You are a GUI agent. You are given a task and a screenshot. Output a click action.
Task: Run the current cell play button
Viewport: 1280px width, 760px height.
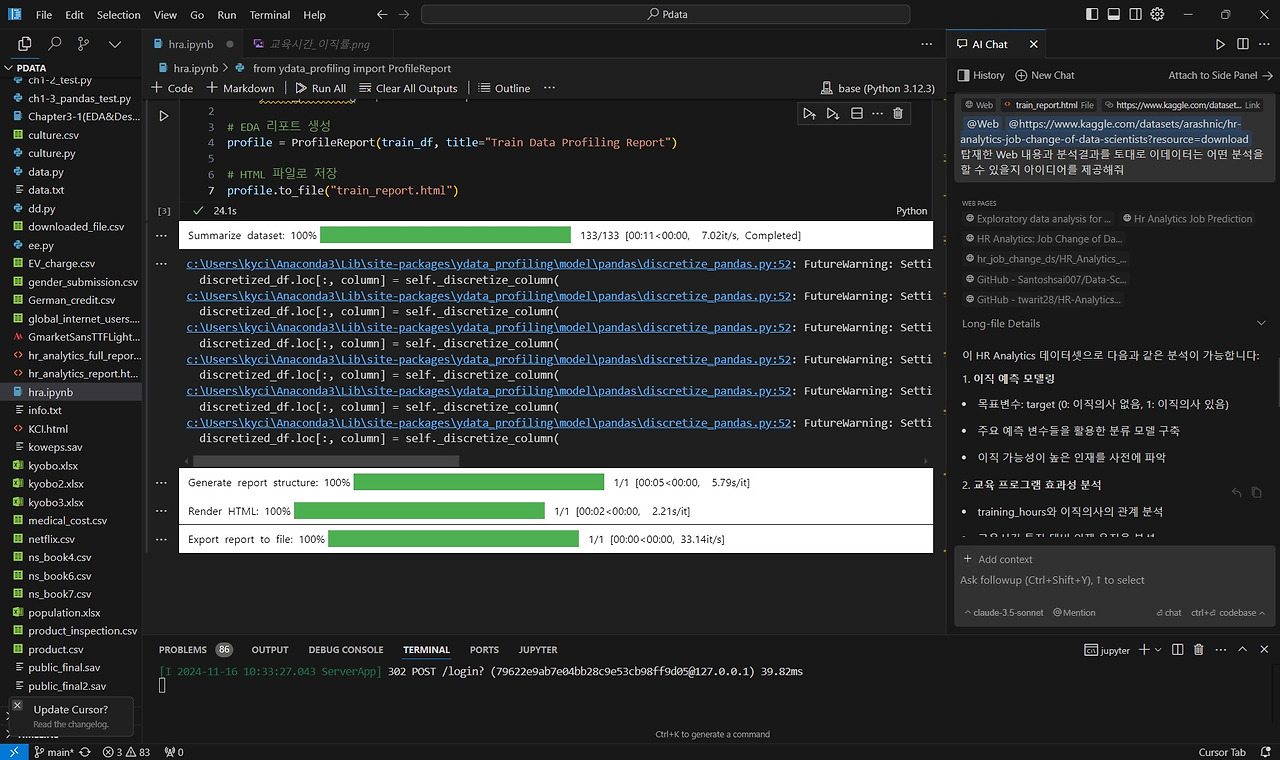[164, 116]
